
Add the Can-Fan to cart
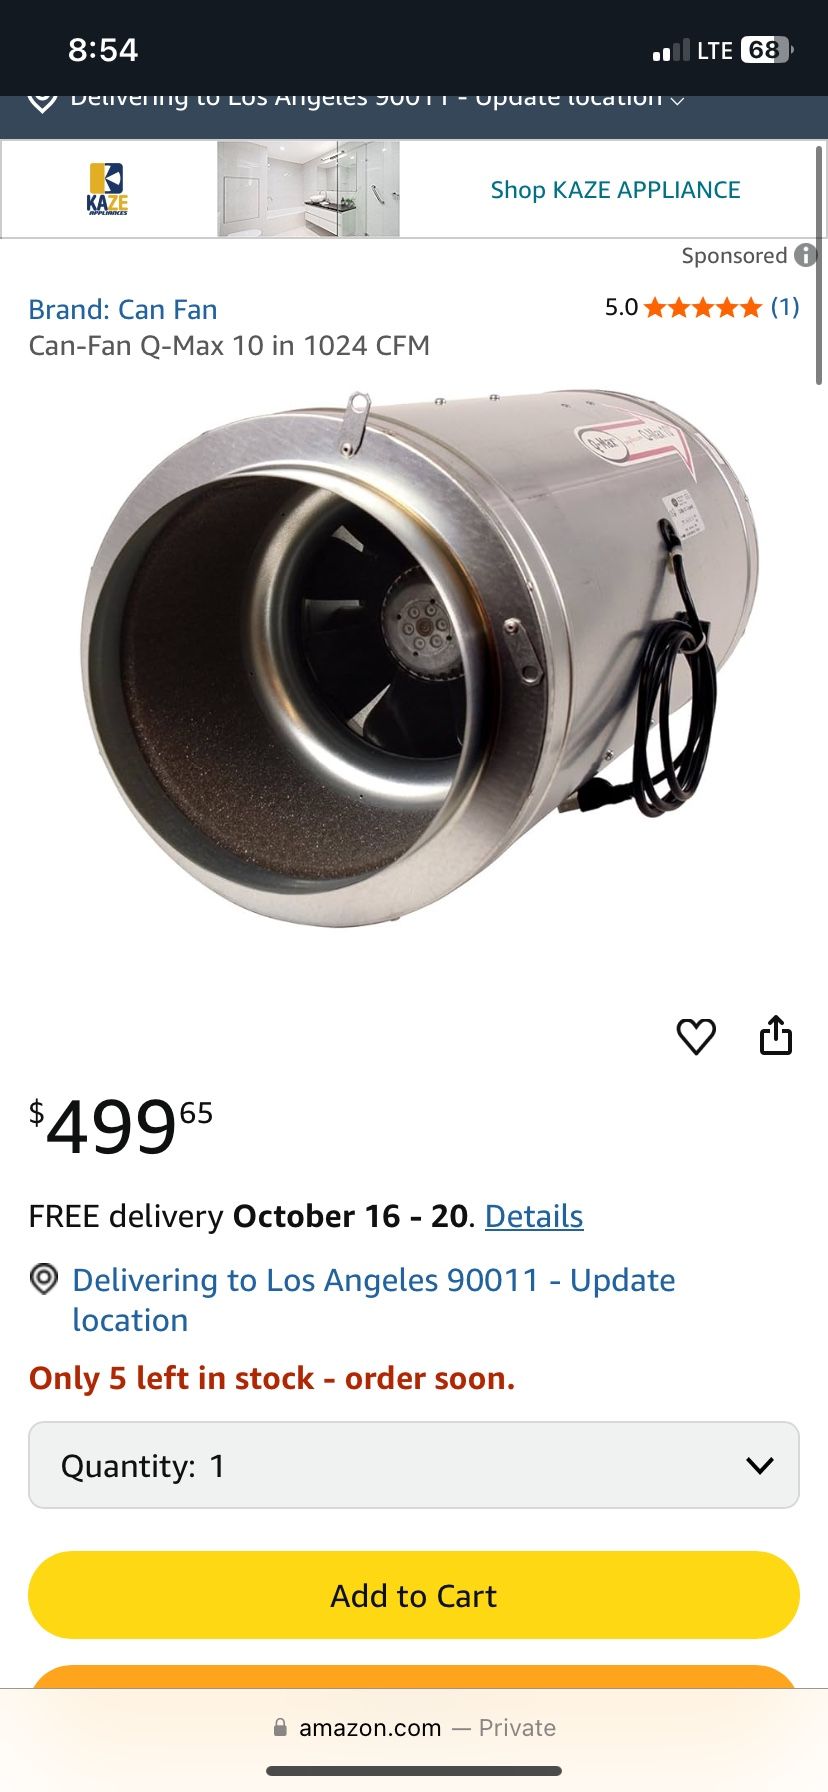coord(414,1595)
